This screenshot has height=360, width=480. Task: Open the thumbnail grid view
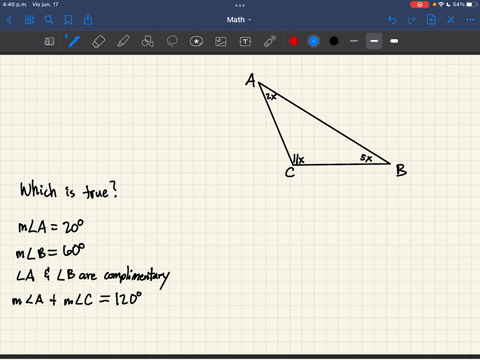point(29,20)
